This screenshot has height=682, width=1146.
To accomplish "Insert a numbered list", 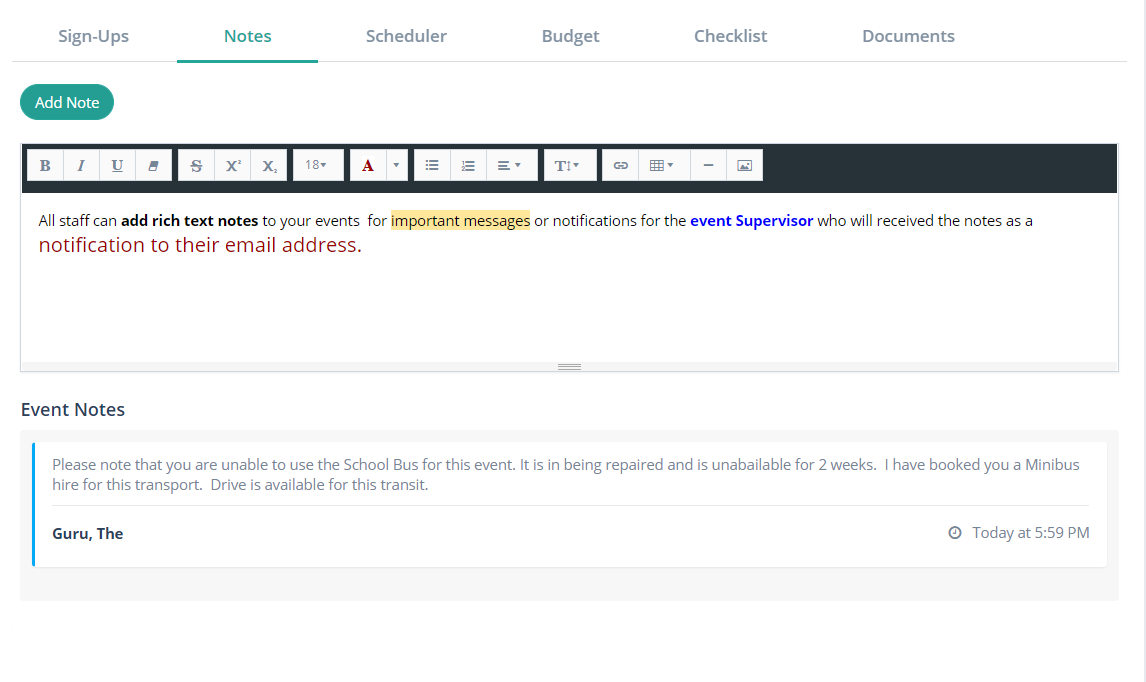I will tap(468, 165).
